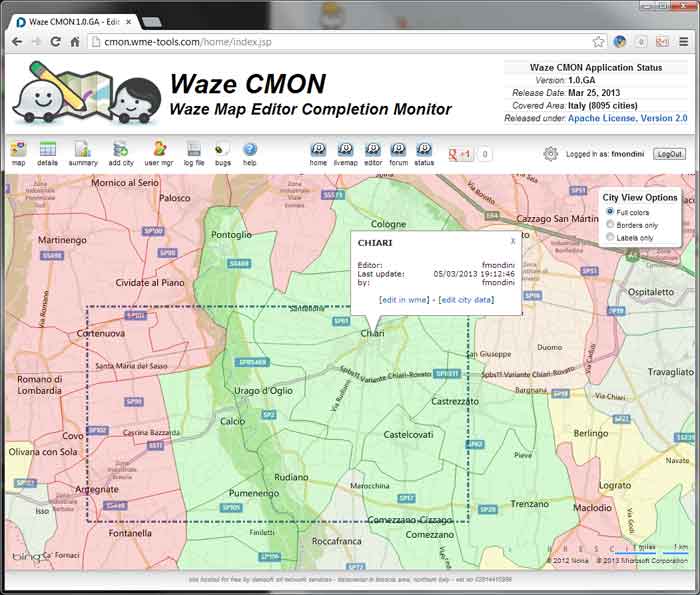
Task: Click the Travagliato map label
Action: coord(671,372)
